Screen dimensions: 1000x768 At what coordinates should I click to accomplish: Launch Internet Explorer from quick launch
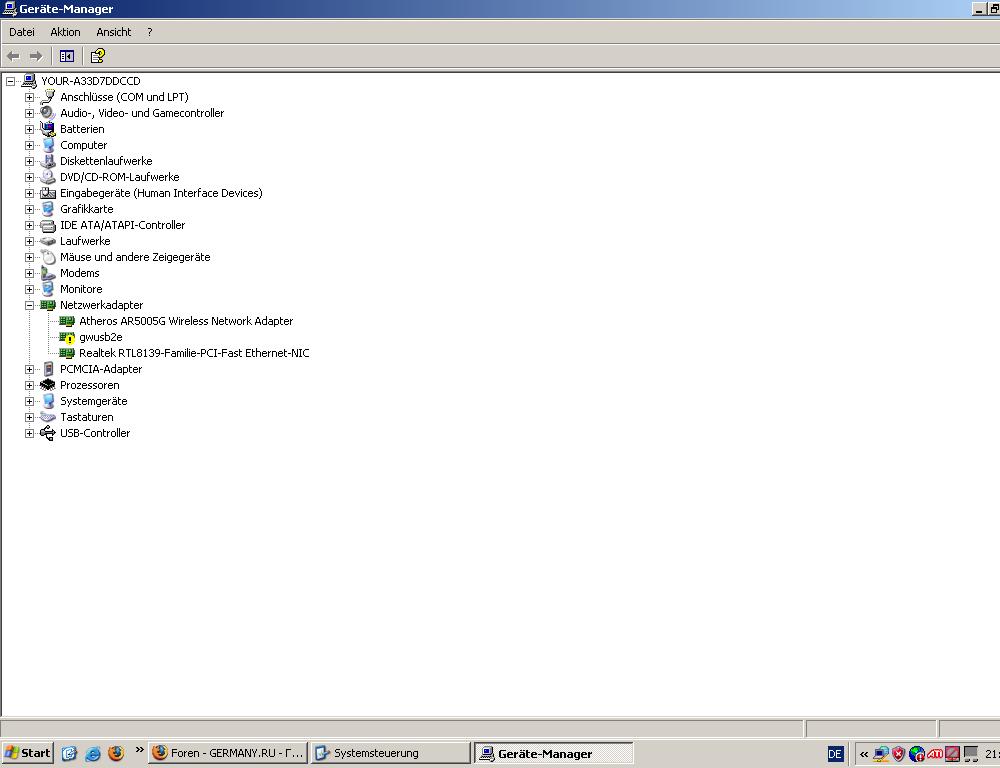click(x=92, y=753)
